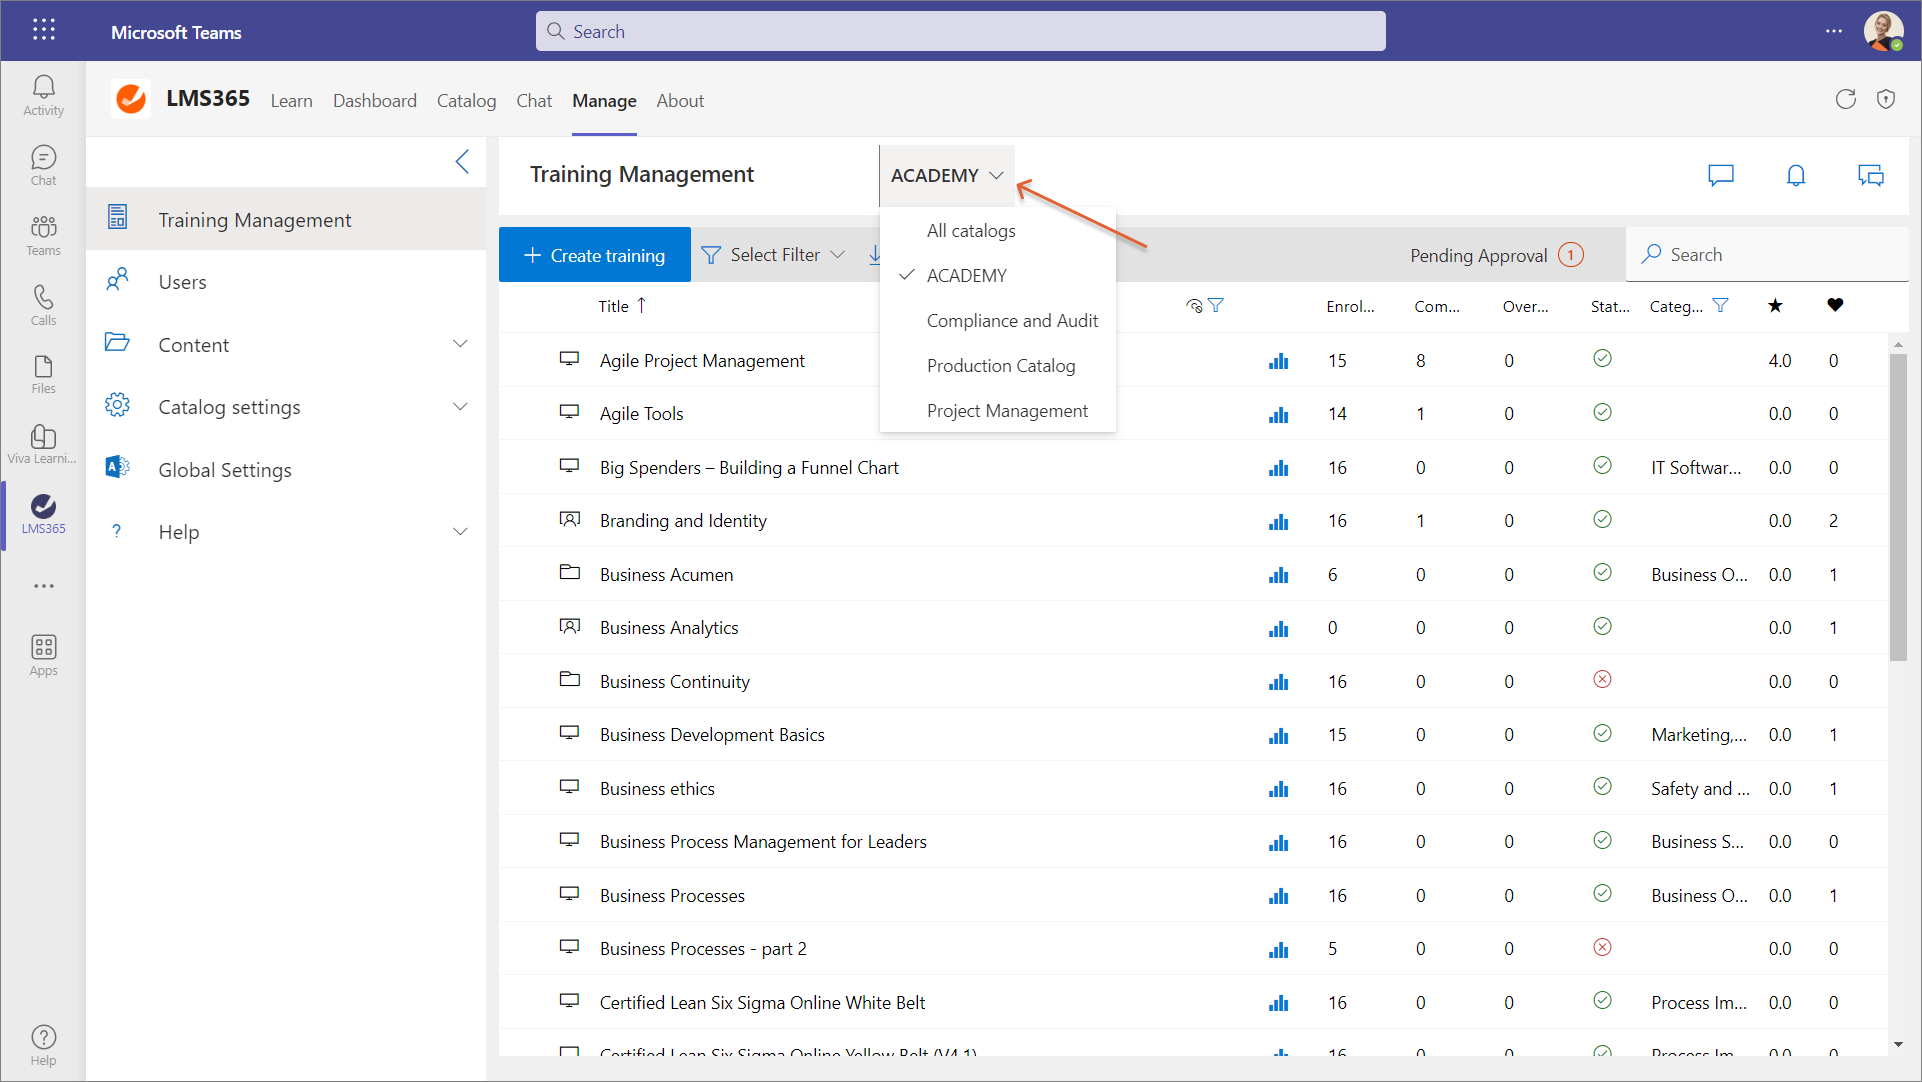The height and width of the screenshot is (1082, 1922).
Task: Open statistics chart icon for Agile Tools
Action: 1278,414
